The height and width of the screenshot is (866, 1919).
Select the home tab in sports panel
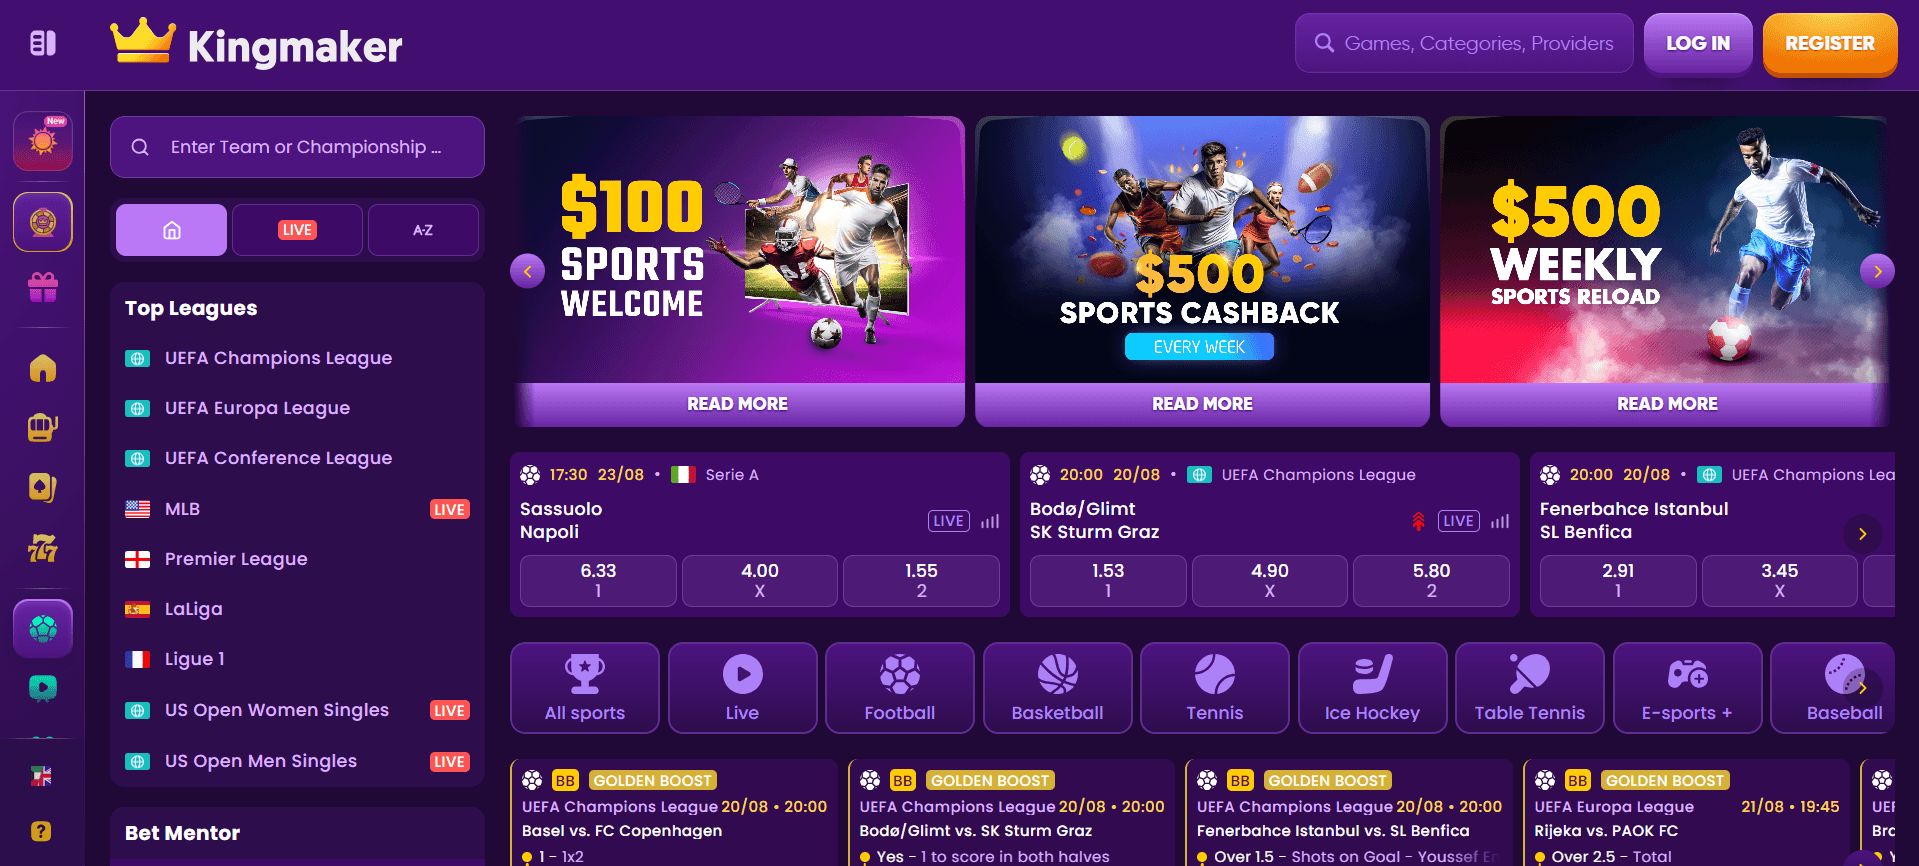coord(171,230)
